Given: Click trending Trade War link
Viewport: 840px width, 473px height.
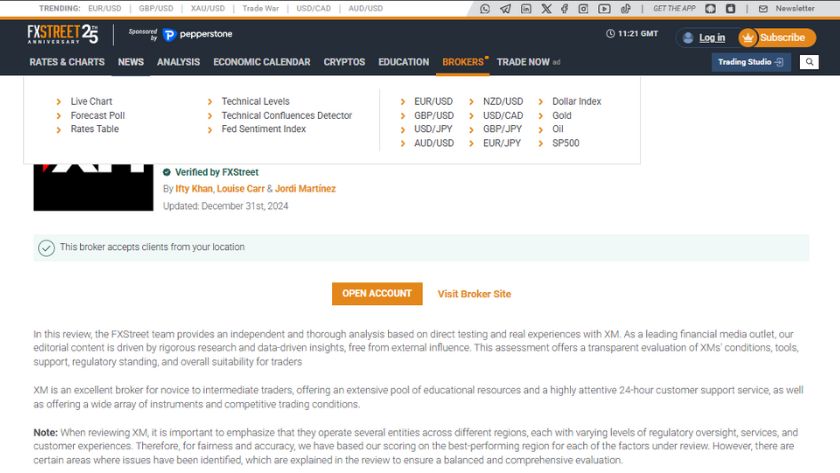Looking at the screenshot, I should click(x=260, y=9).
